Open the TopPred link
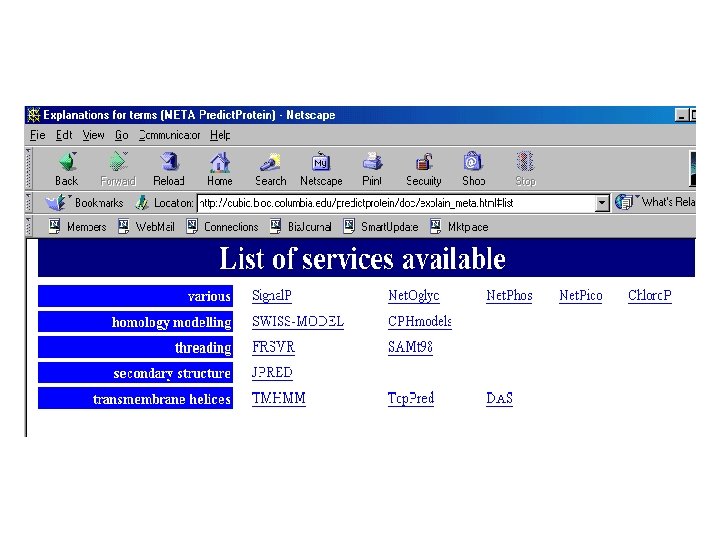Image resolution: width=720 pixels, height=540 pixels. (411, 398)
